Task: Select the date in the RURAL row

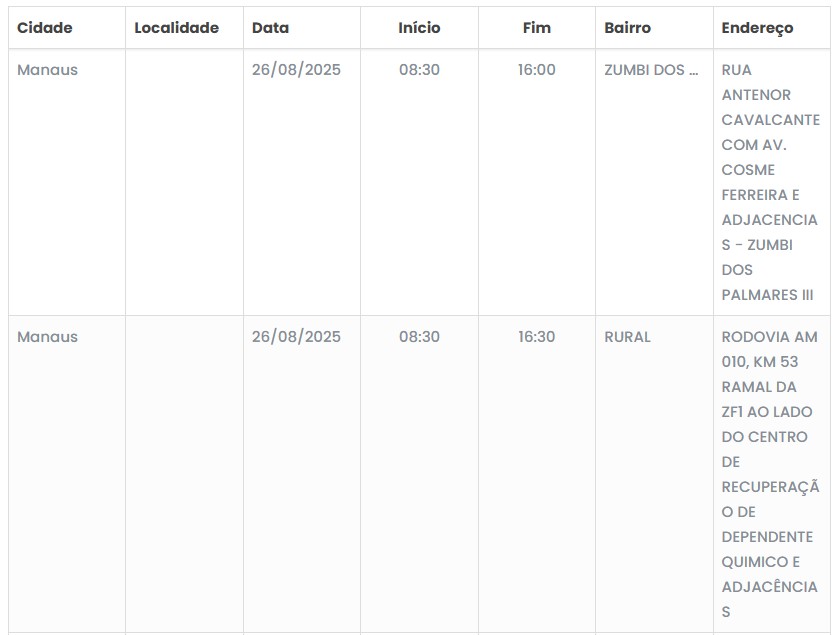Action: point(296,337)
